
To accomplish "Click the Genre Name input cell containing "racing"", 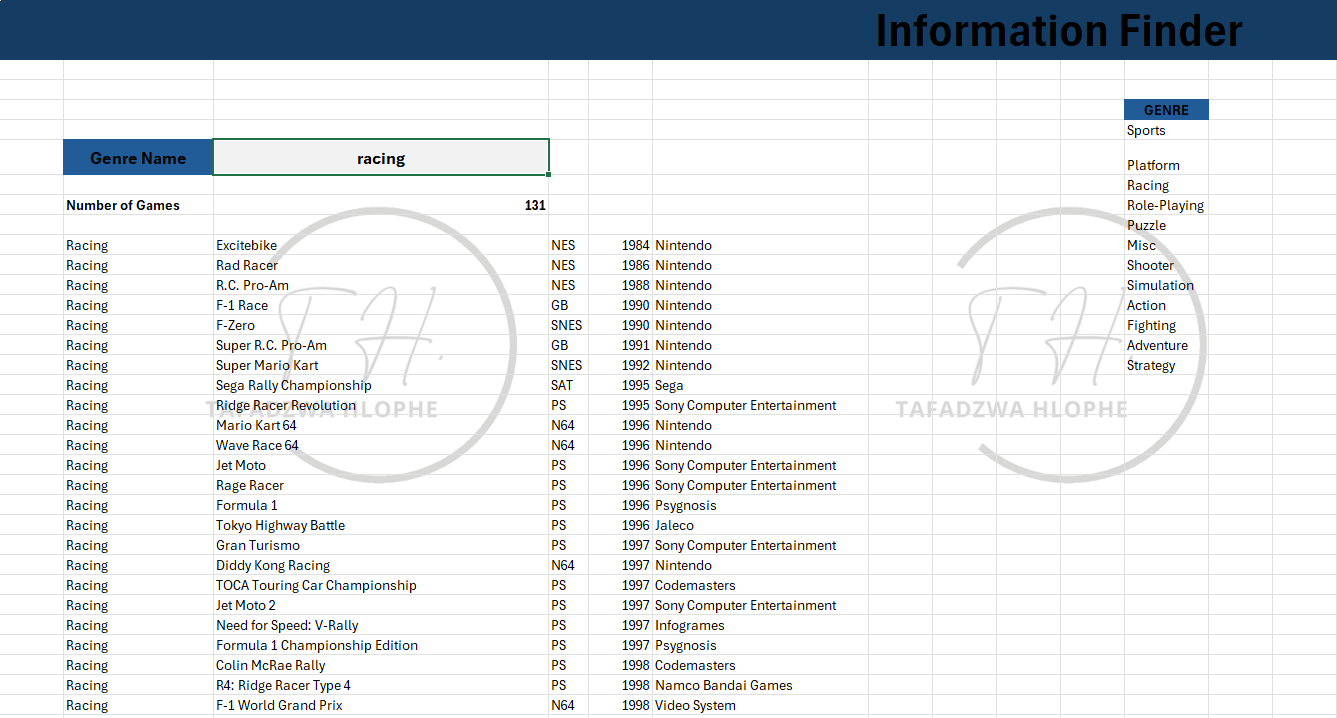I will (381, 158).
